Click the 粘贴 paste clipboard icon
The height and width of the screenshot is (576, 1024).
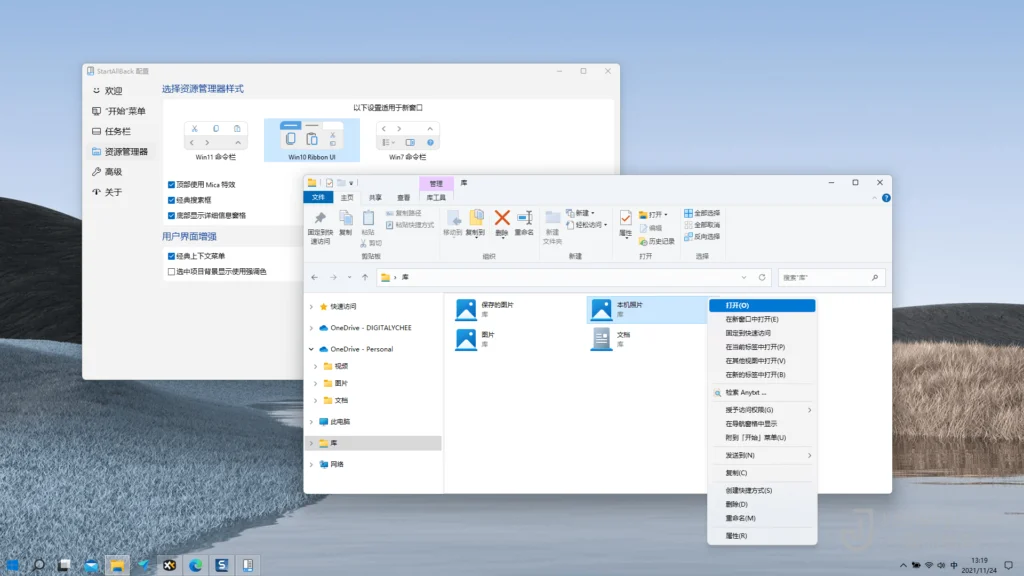(368, 218)
